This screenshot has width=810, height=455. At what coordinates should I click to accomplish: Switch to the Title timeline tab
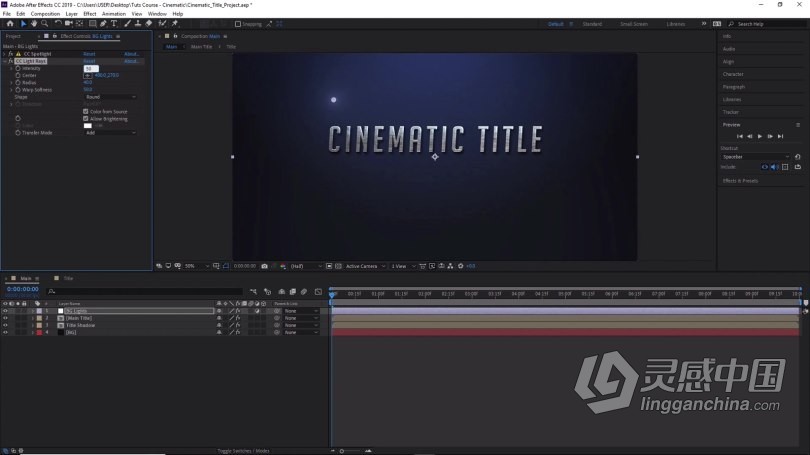click(x=68, y=278)
